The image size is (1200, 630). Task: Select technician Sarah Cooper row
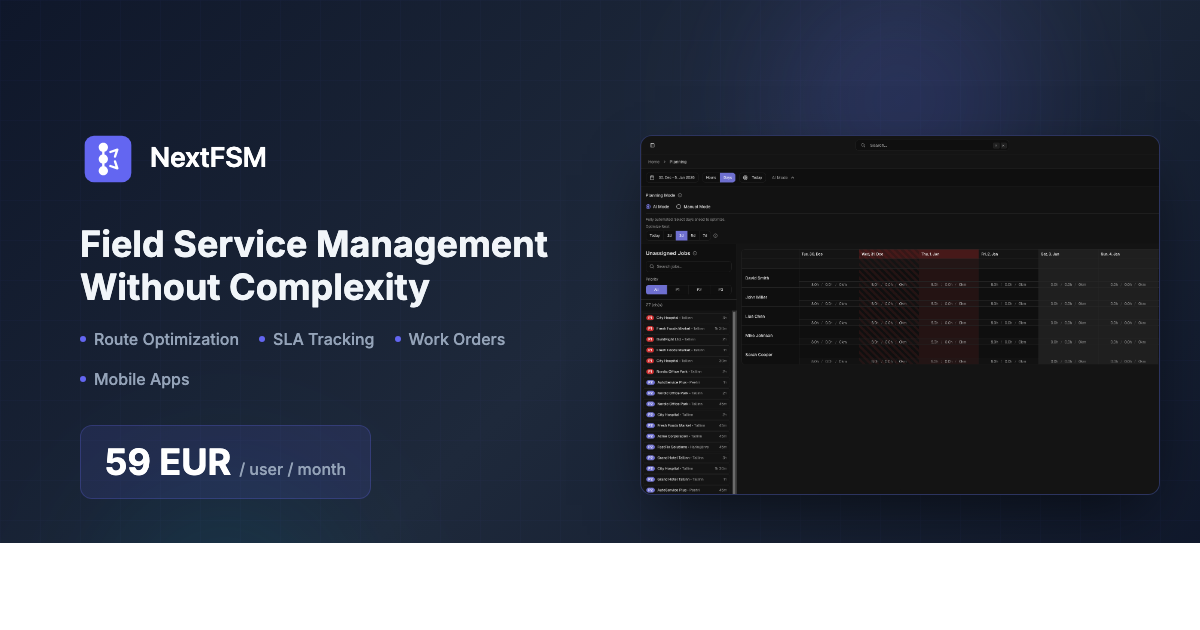click(x=950, y=354)
